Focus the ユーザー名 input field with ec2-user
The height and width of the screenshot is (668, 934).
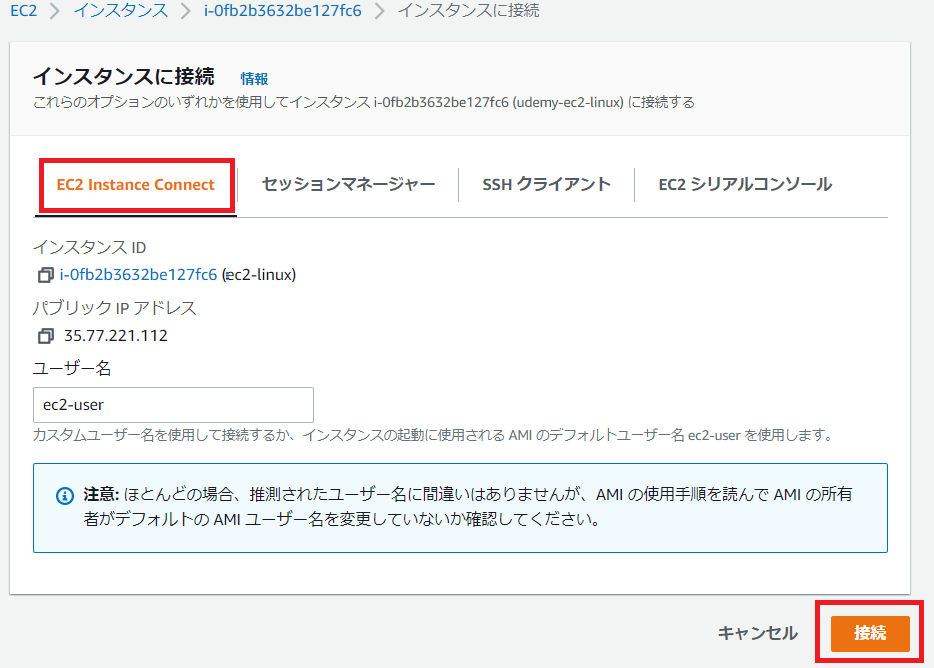(173, 405)
